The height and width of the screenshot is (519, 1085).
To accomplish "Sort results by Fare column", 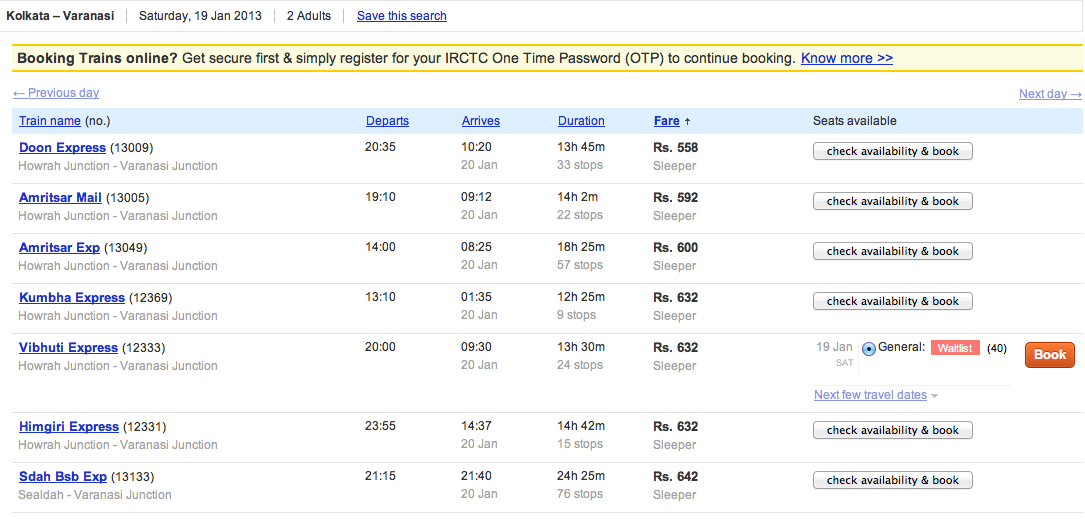I will [666, 121].
